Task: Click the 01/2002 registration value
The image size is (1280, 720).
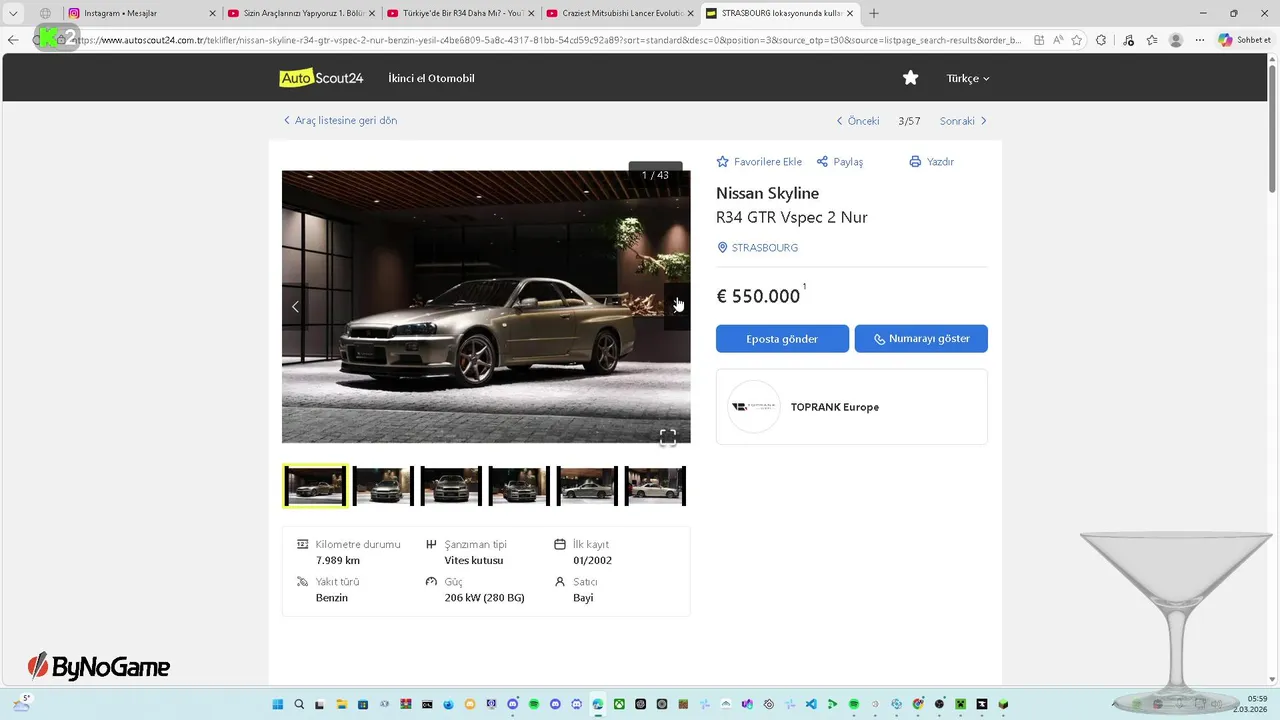Action: [x=592, y=560]
